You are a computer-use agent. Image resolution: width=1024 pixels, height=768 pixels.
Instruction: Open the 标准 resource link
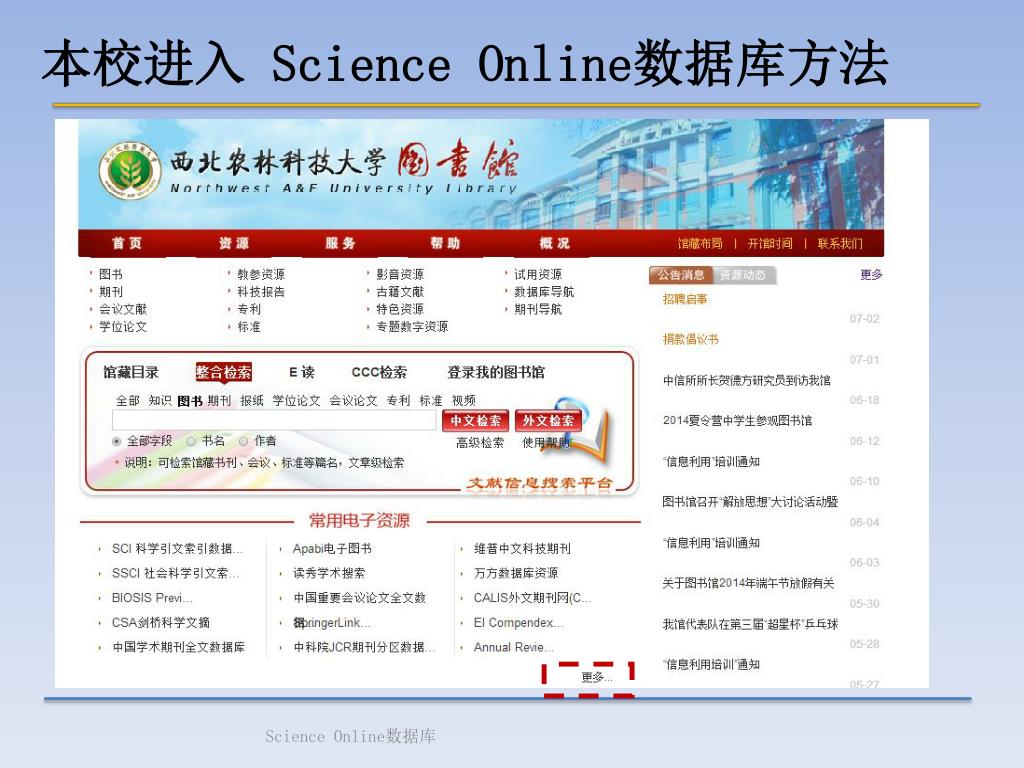coord(249,327)
